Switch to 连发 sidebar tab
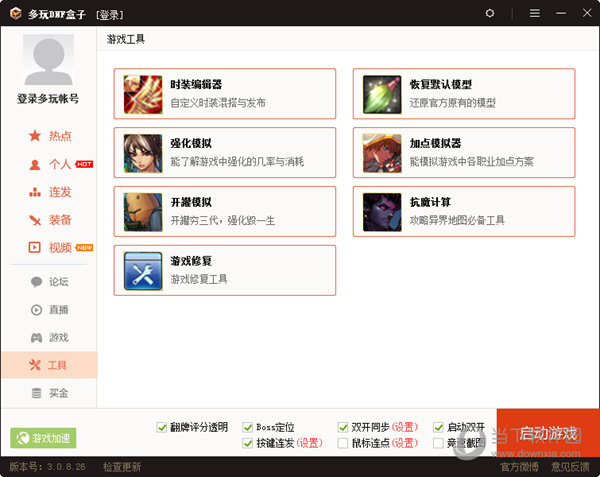 50,192
